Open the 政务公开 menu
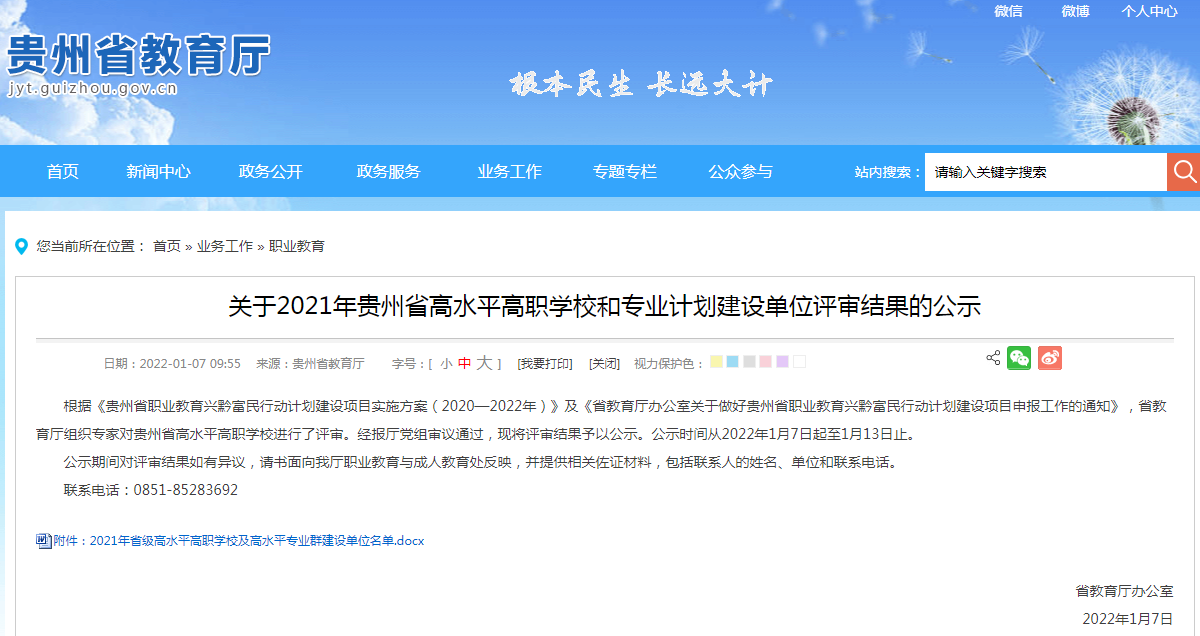 pos(270,171)
